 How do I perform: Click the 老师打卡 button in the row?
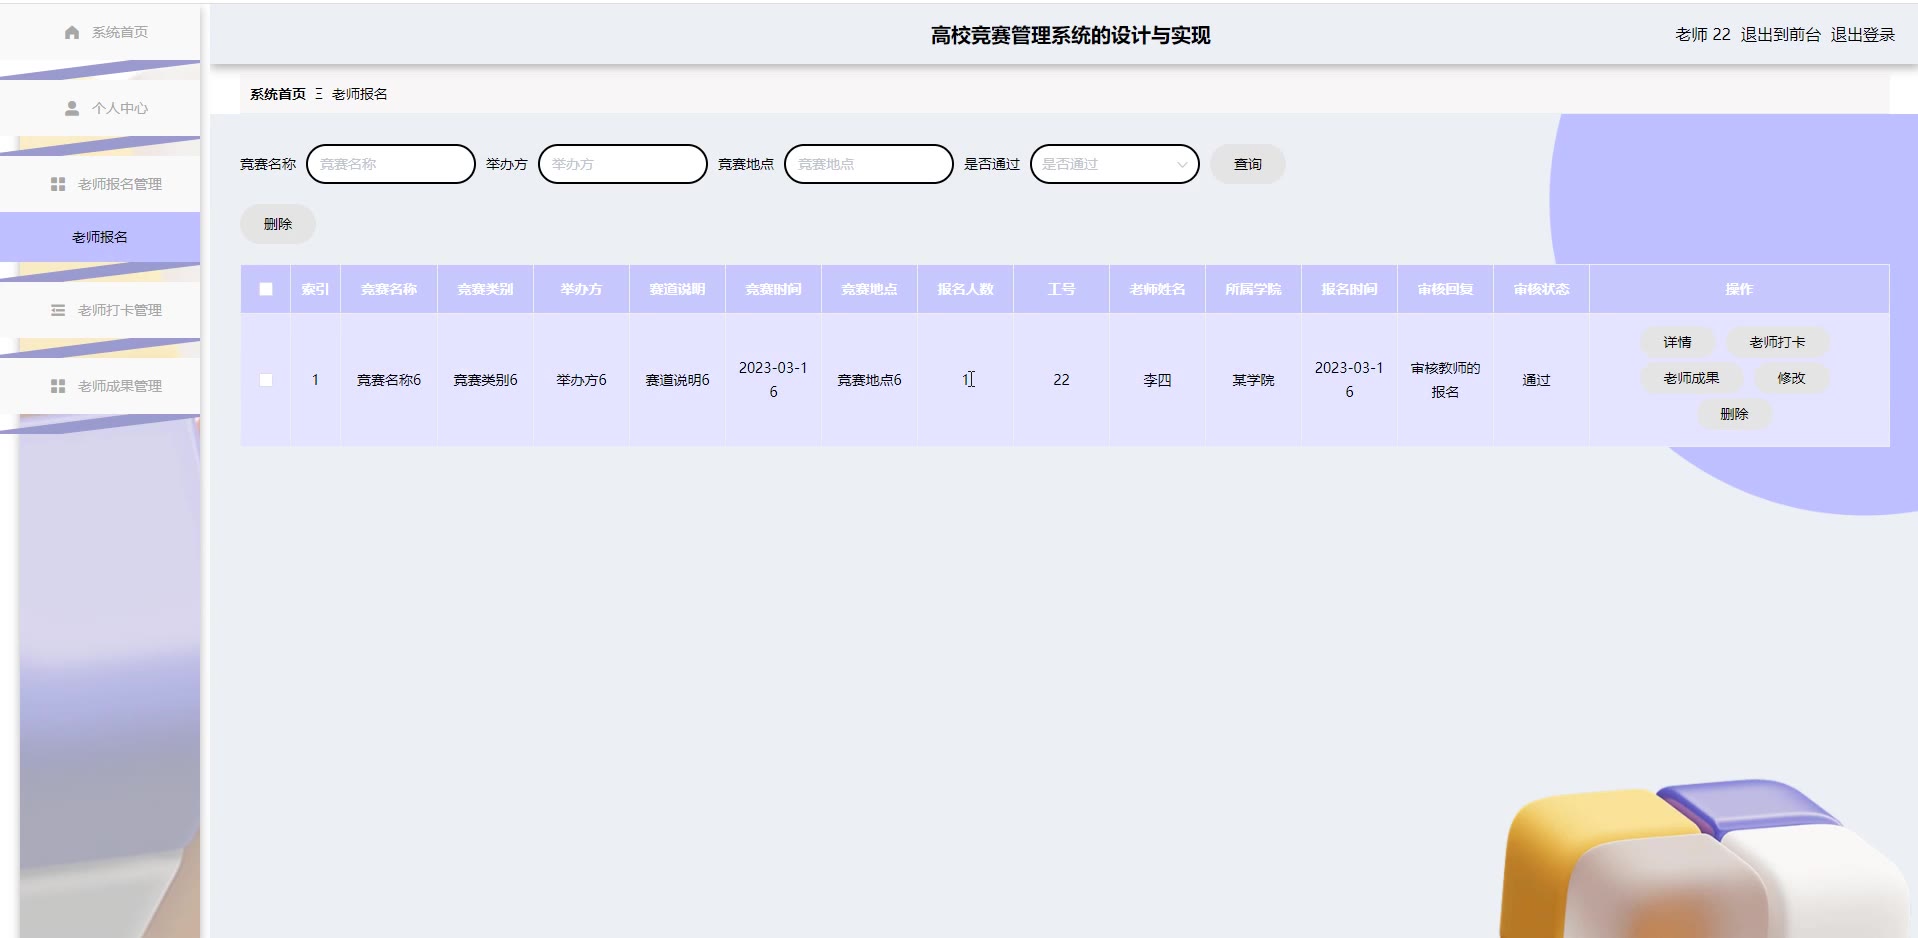(x=1778, y=342)
